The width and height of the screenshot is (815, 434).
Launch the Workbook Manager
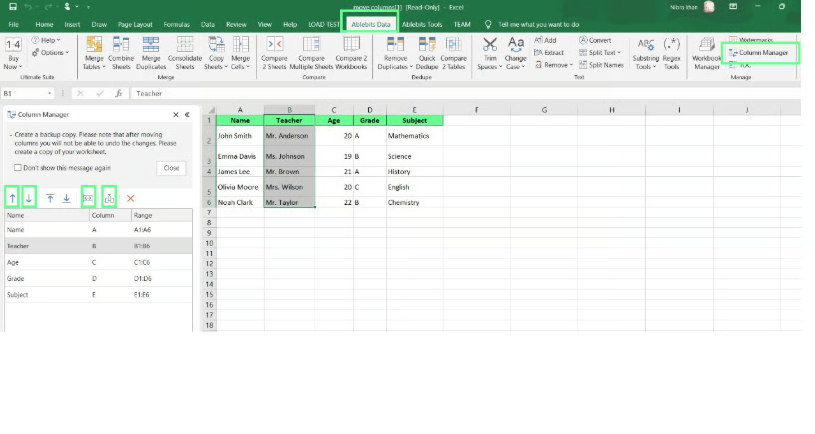[x=706, y=53]
